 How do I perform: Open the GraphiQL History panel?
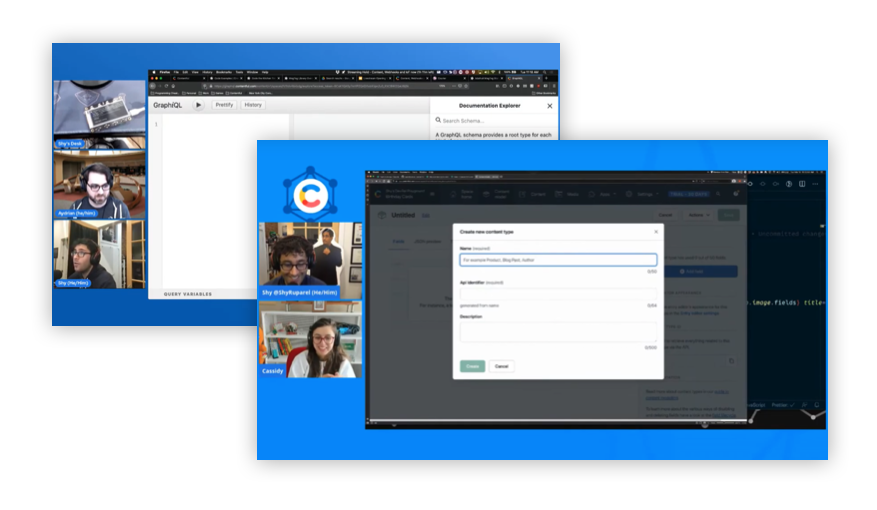[x=253, y=105]
